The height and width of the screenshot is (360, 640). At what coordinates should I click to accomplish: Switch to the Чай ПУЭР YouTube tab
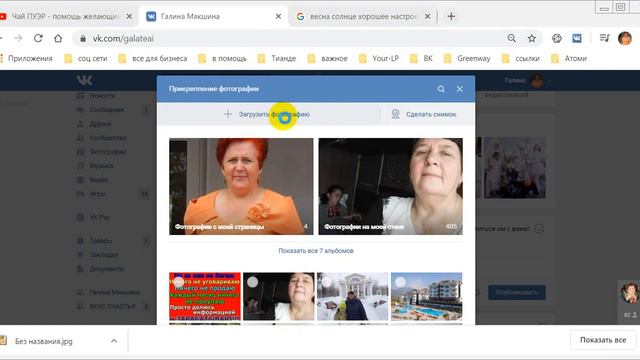[65, 16]
